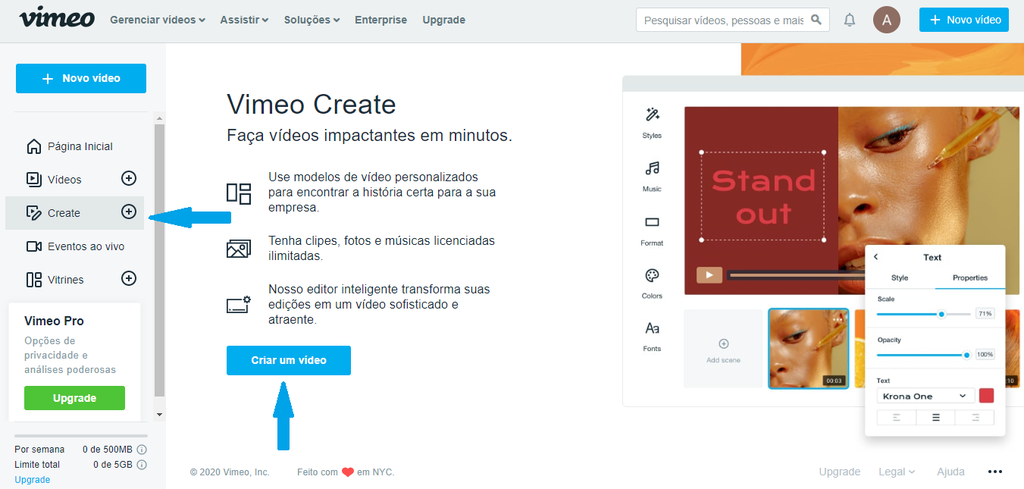Click the back arrow in Text panel
This screenshot has height=489, width=1024.
pos(876,257)
